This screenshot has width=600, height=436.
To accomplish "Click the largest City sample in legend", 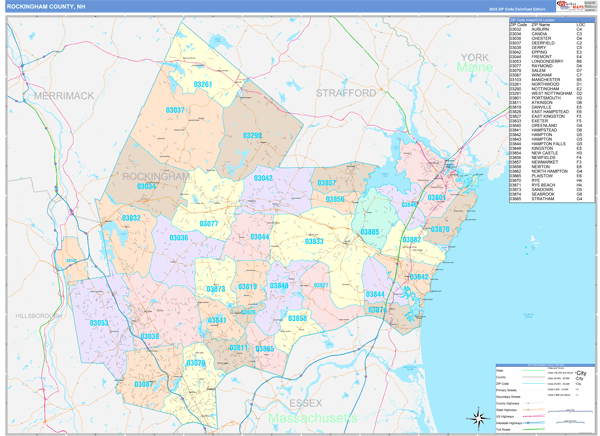I will 581,373.
